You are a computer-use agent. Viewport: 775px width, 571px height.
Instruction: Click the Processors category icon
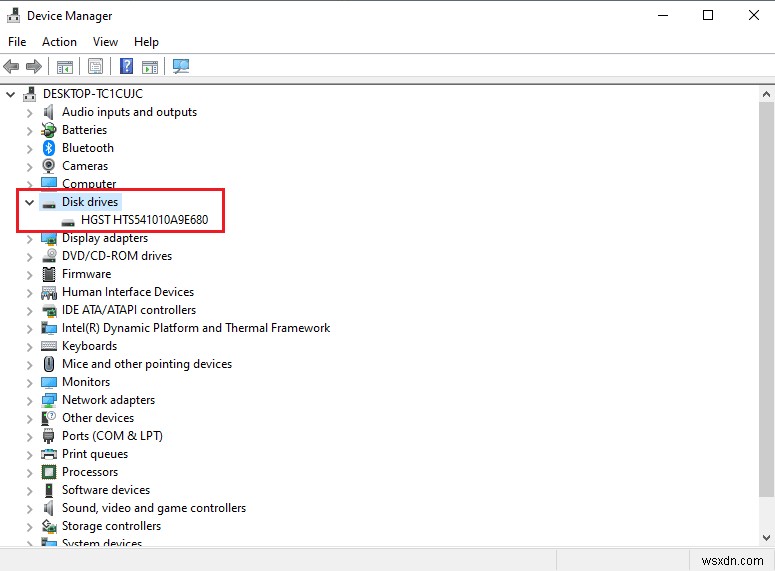(x=48, y=472)
